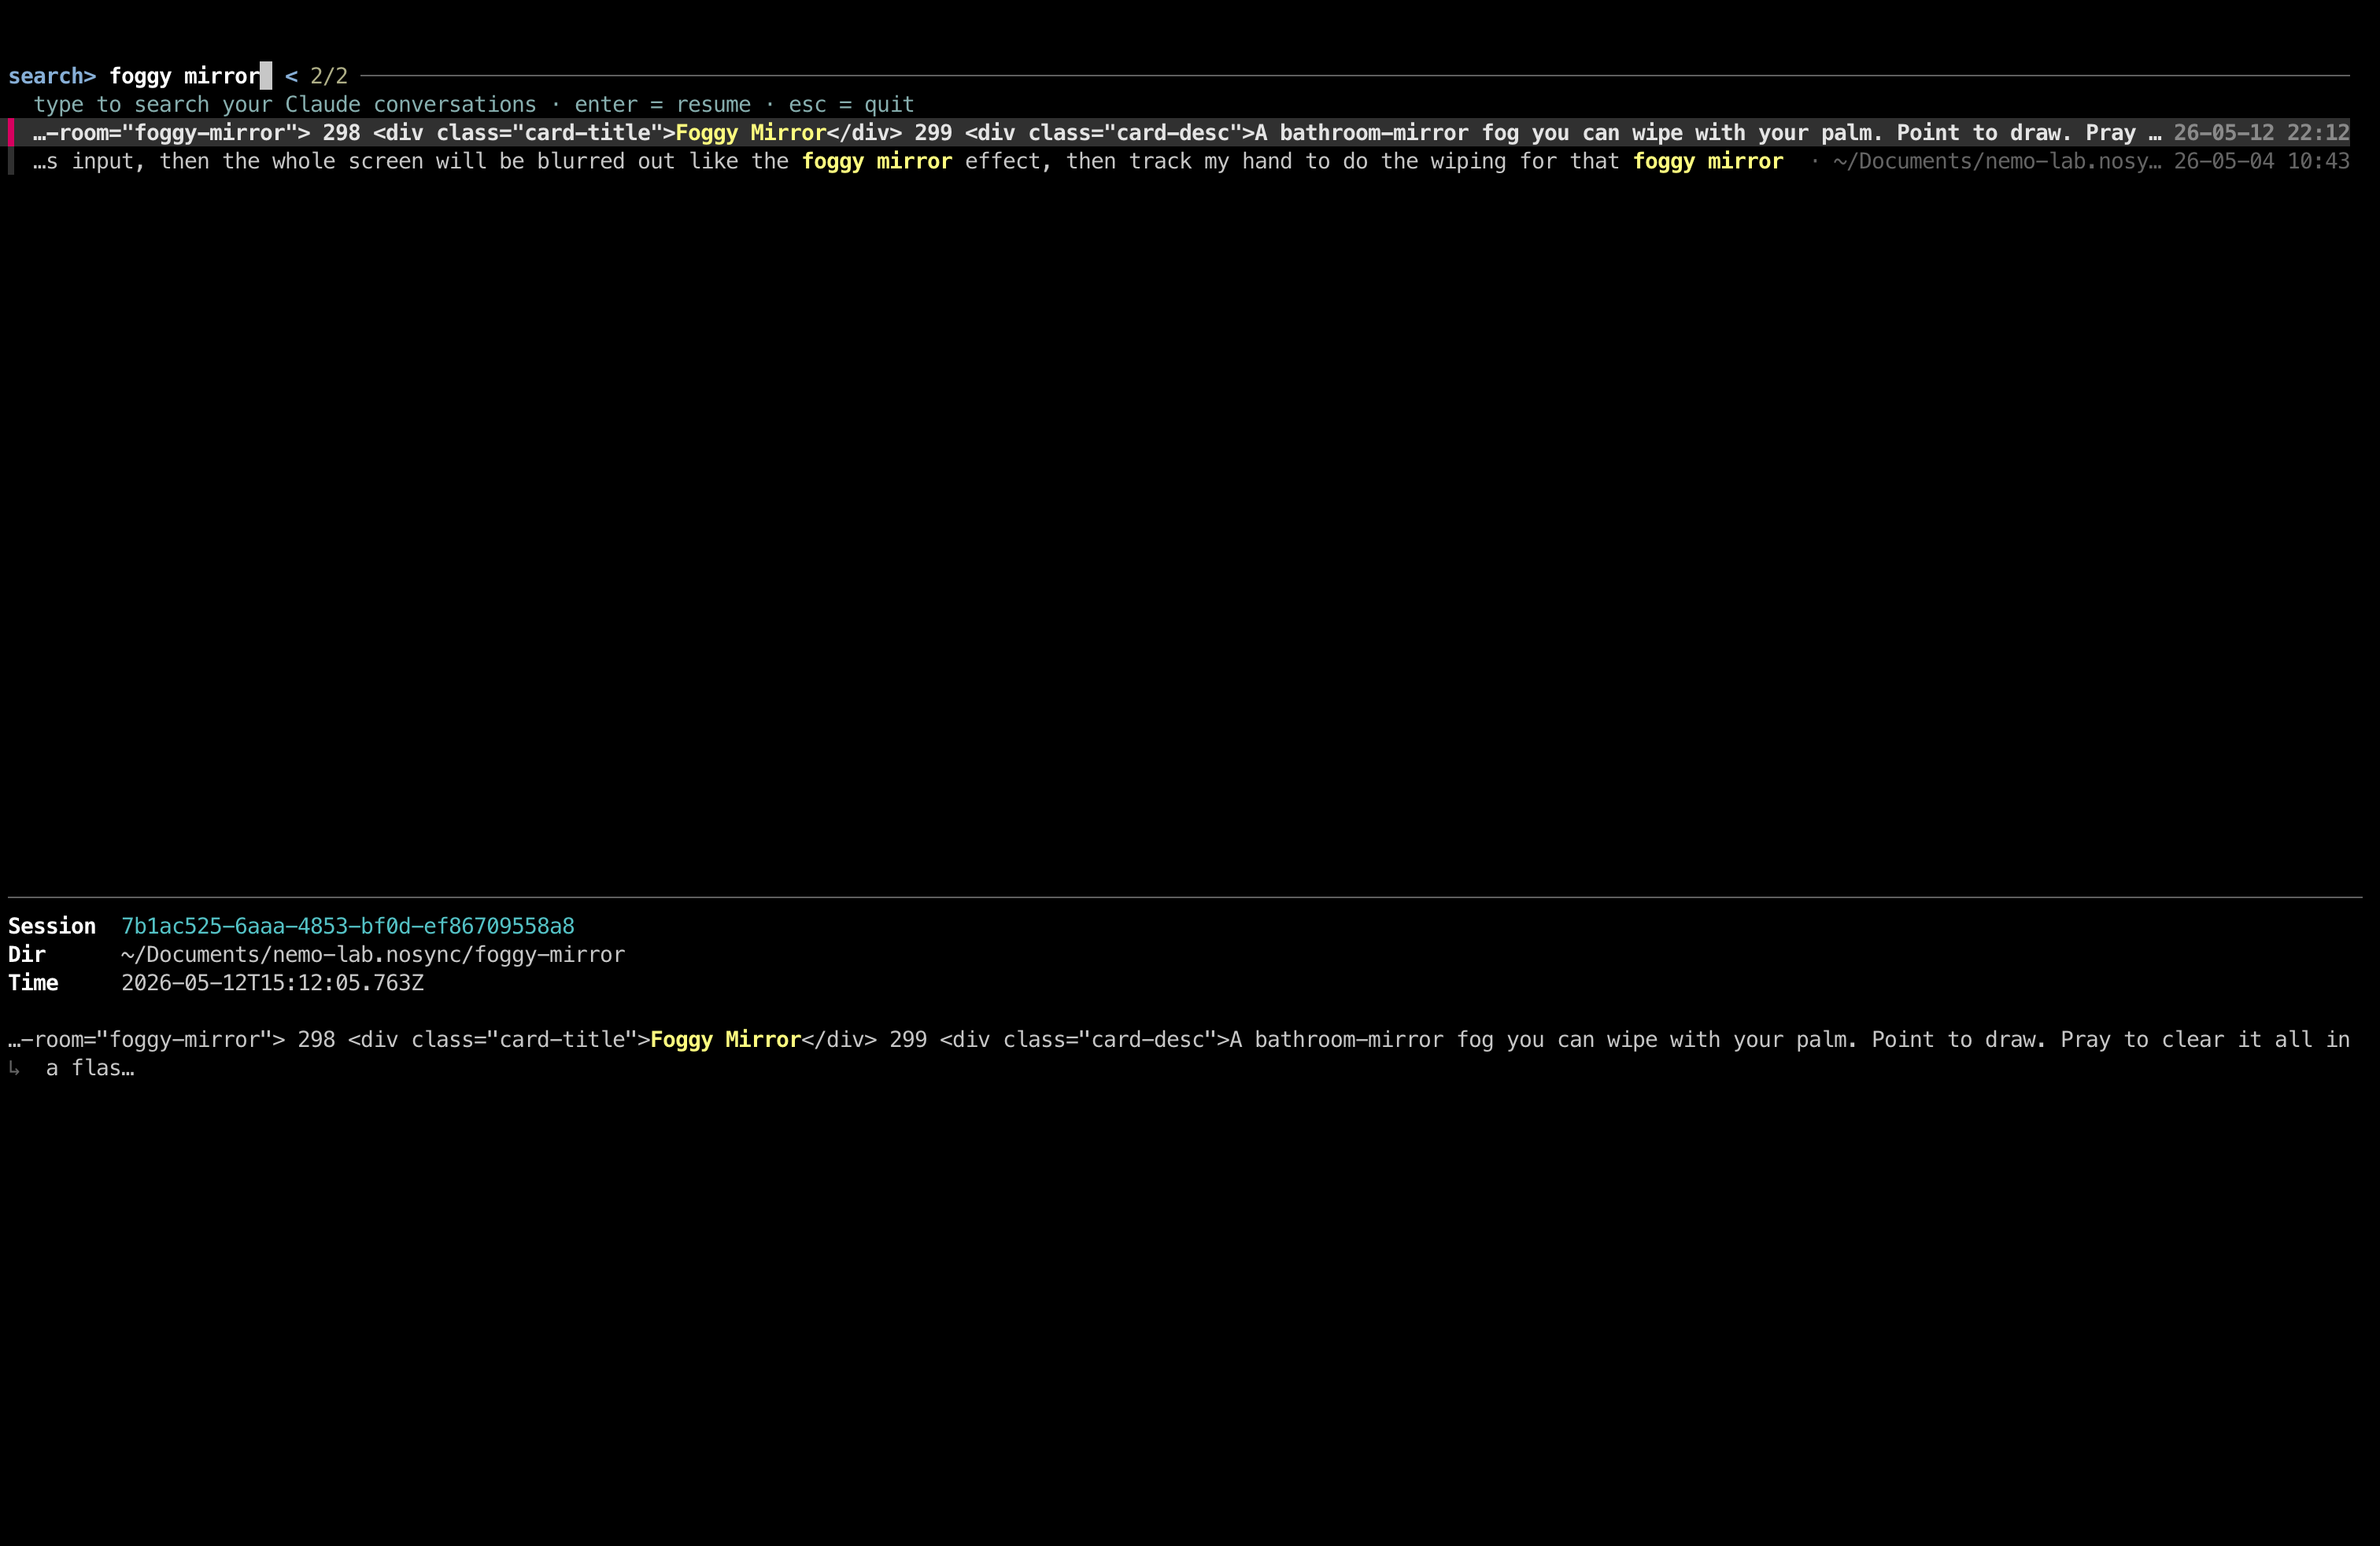Select the first result with card-title Foggy Mirror
Viewport: 2380px width, 1546px height.
point(1180,133)
